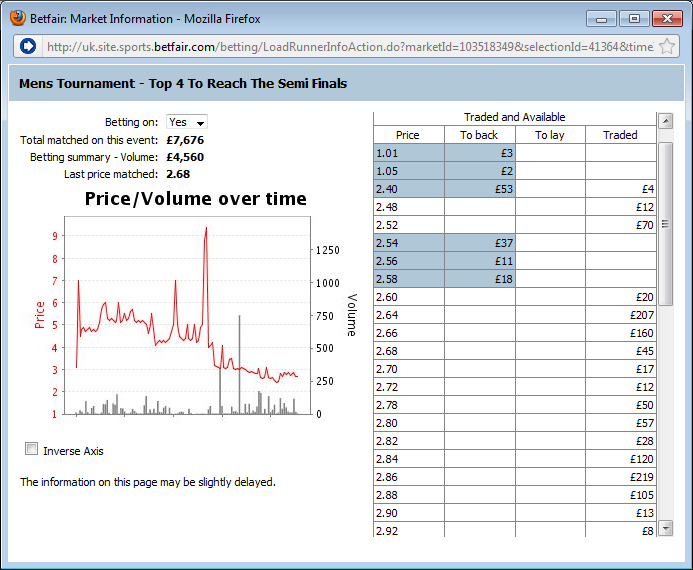This screenshot has width=693, height=570.
Task: Click the table scrollbar down arrow
Action: 666,528
